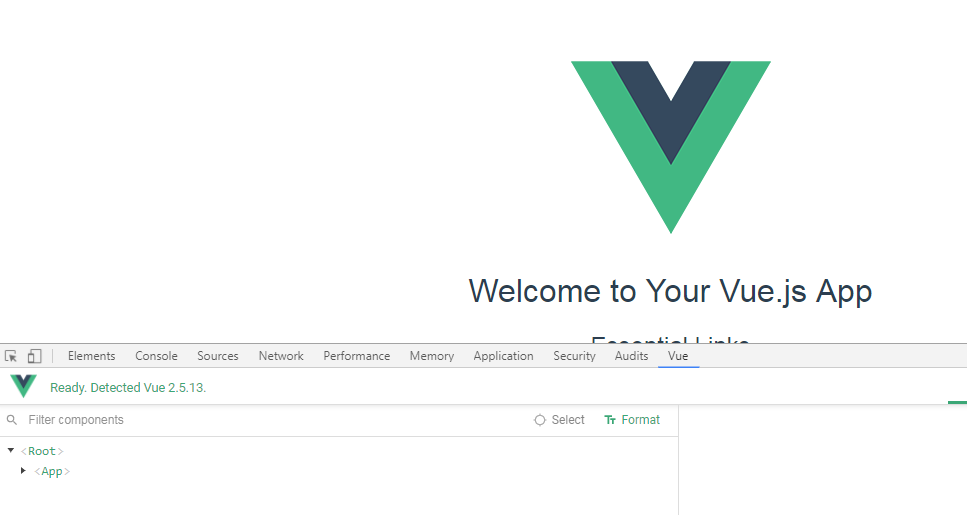Viewport: 967px width, 515px height.
Task: Switch to the Console tab
Action: [x=156, y=356]
